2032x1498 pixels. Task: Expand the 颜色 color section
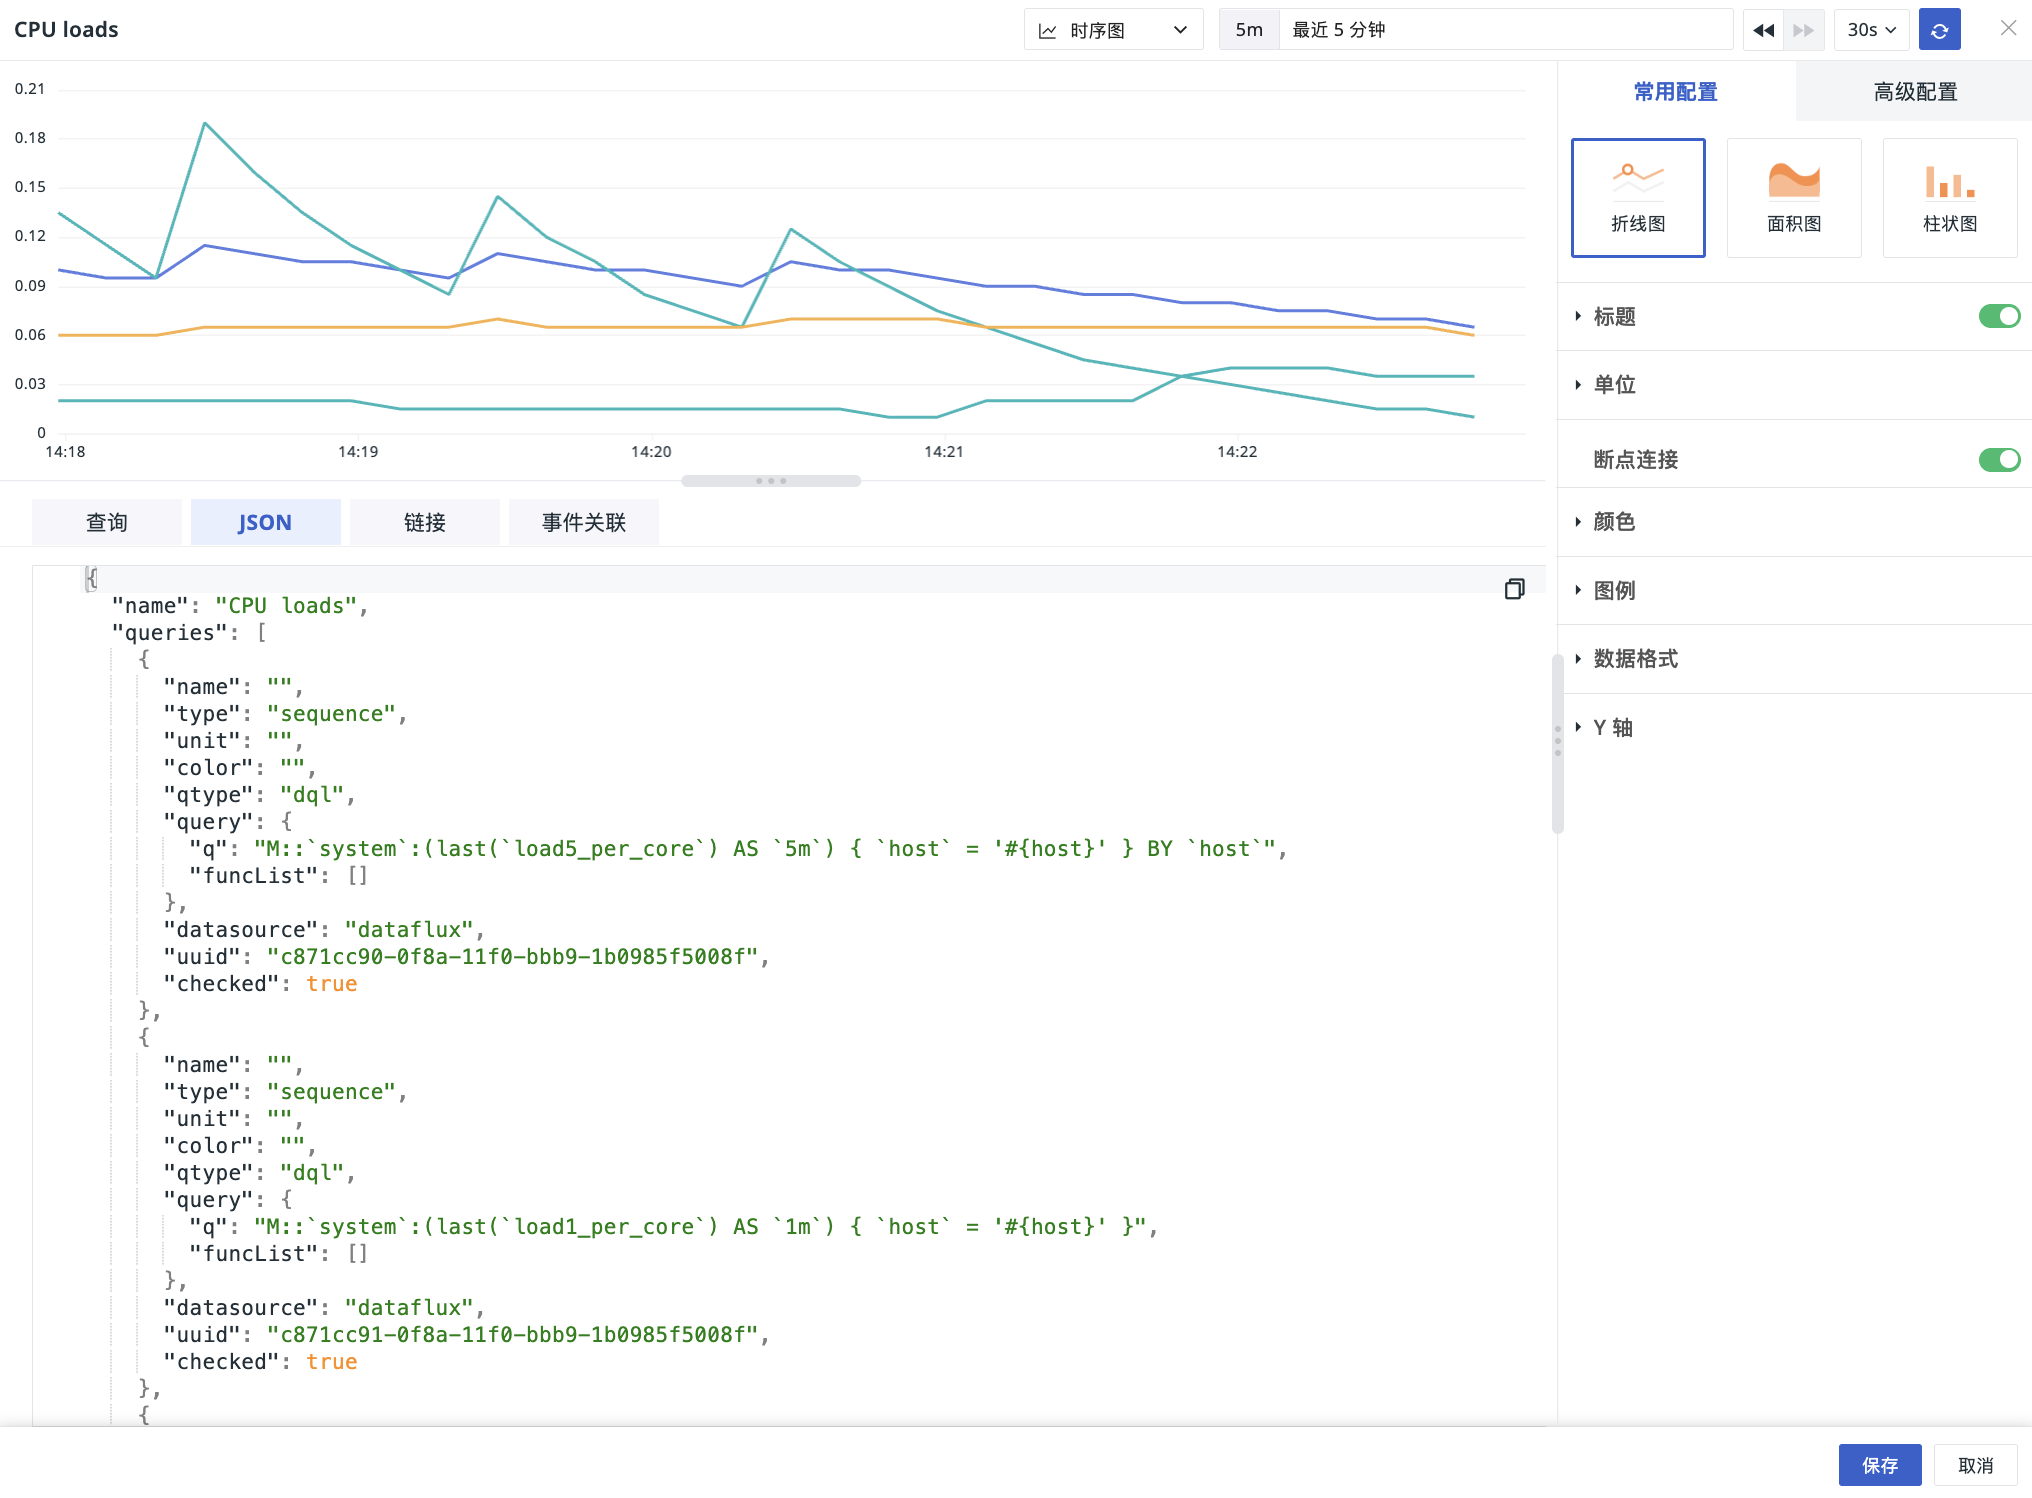pos(1614,522)
